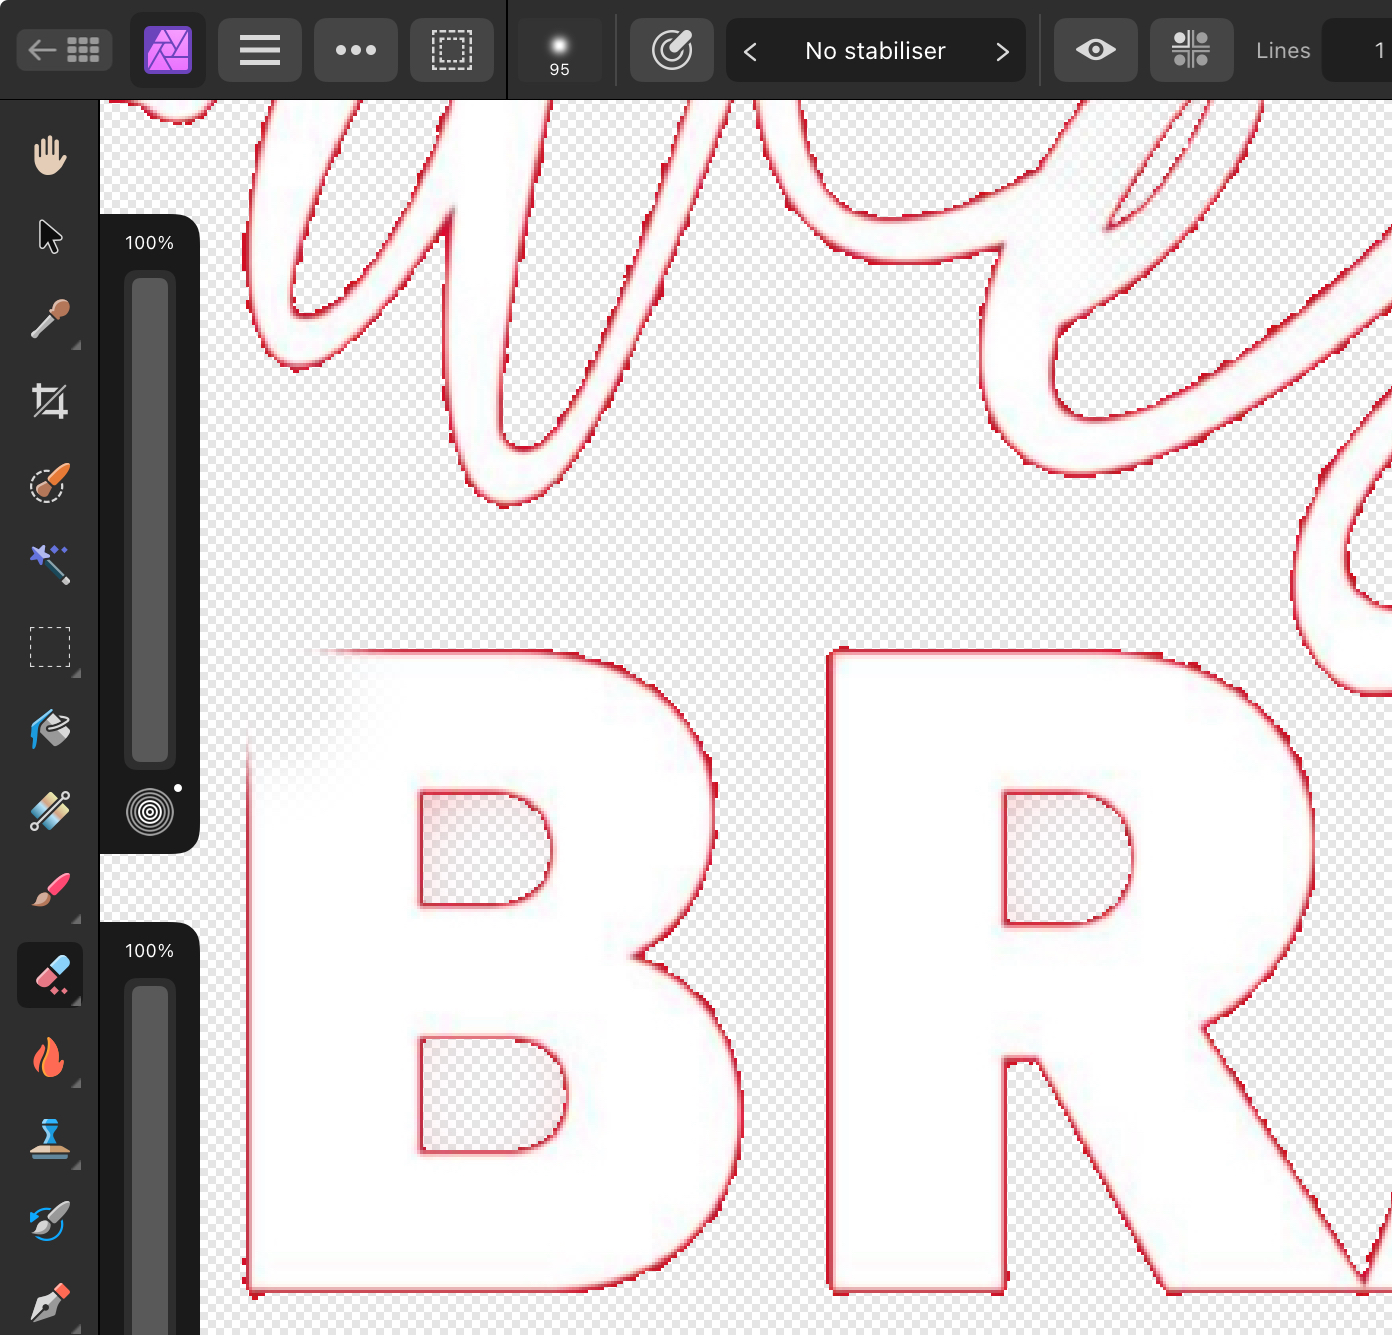Select the Move arrow tool
1392x1335 pixels.
(49, 237)
